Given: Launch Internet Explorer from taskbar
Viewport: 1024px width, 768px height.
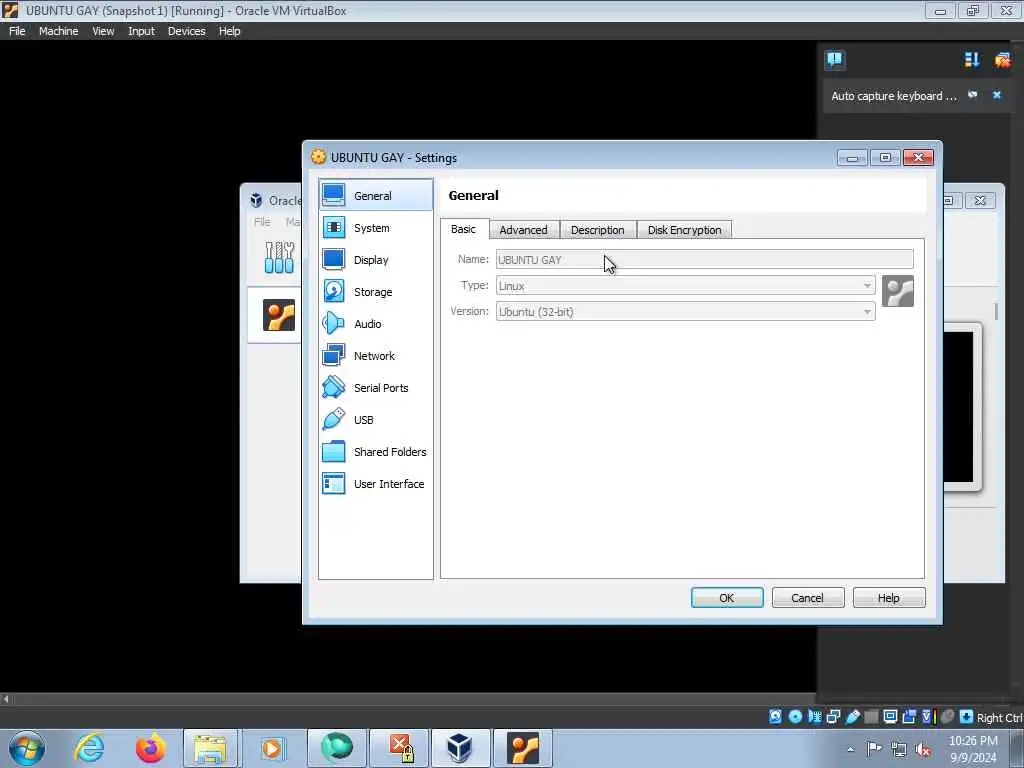Looking at the screenshot, I should click(x=89, y=748).
